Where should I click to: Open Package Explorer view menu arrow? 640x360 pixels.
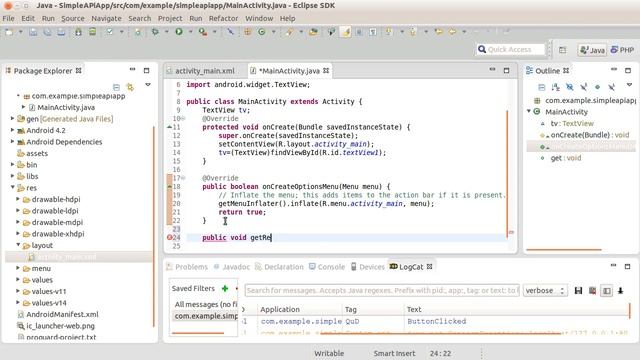point(148,85)
